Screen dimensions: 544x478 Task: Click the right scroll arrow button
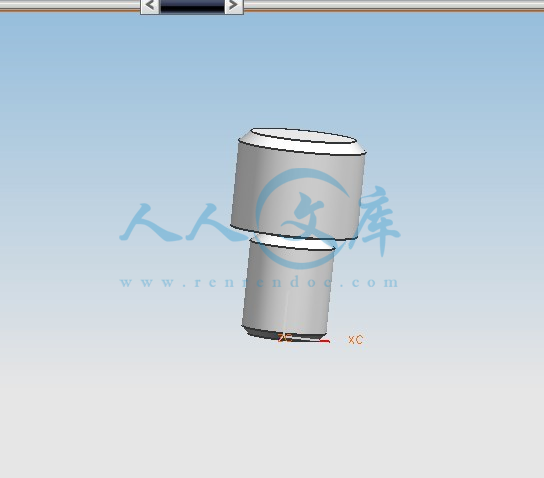point(234,6)
